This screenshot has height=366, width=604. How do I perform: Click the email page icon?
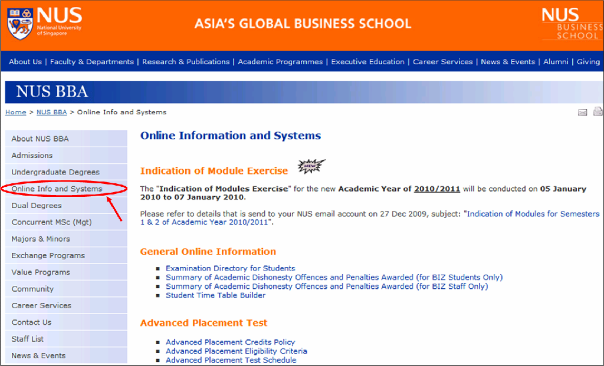[x=582, y=112]
